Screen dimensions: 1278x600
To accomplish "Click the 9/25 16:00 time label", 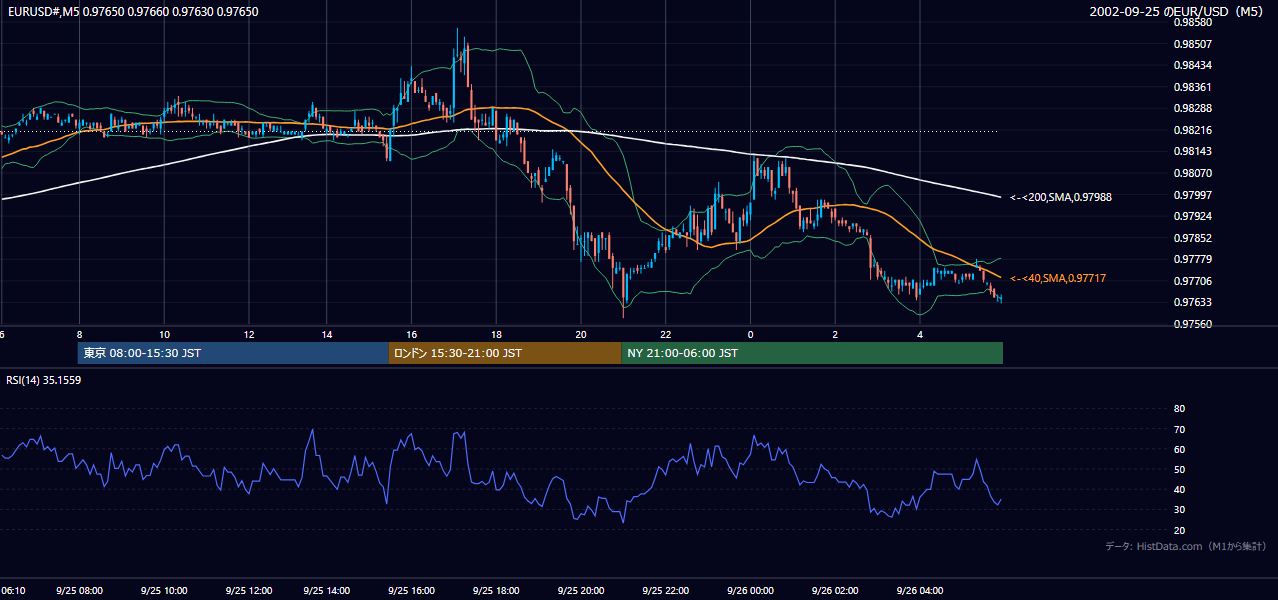I will 411,591.
